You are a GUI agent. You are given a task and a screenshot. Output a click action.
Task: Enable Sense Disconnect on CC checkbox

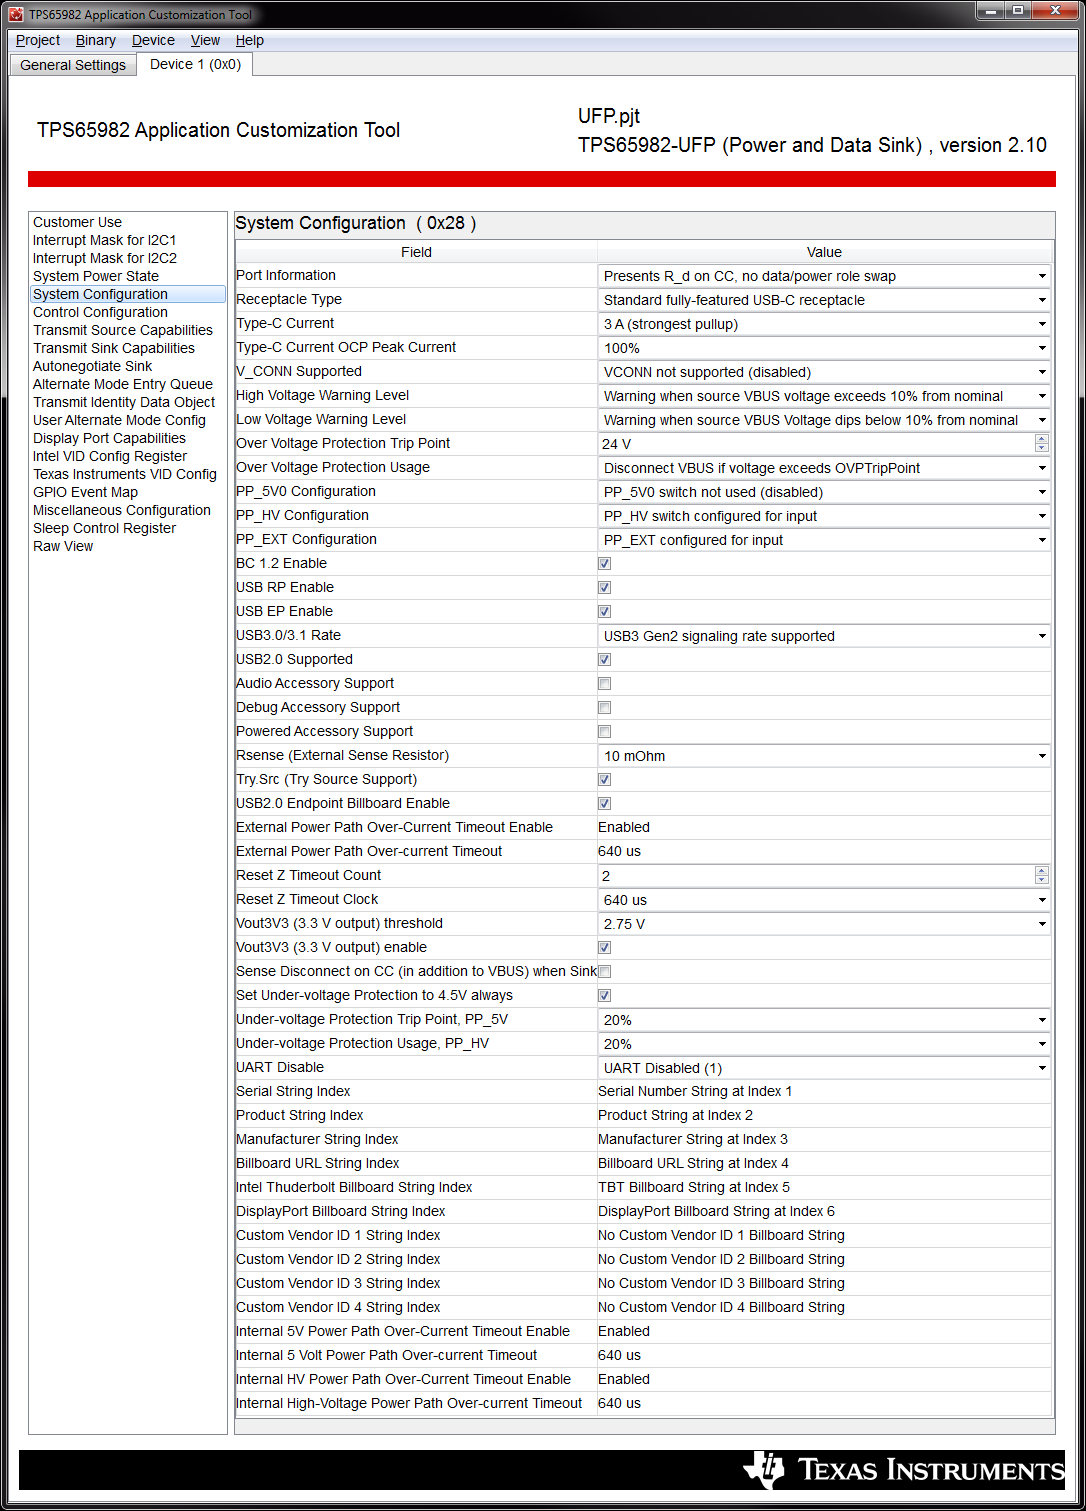[x=604, y=972]
